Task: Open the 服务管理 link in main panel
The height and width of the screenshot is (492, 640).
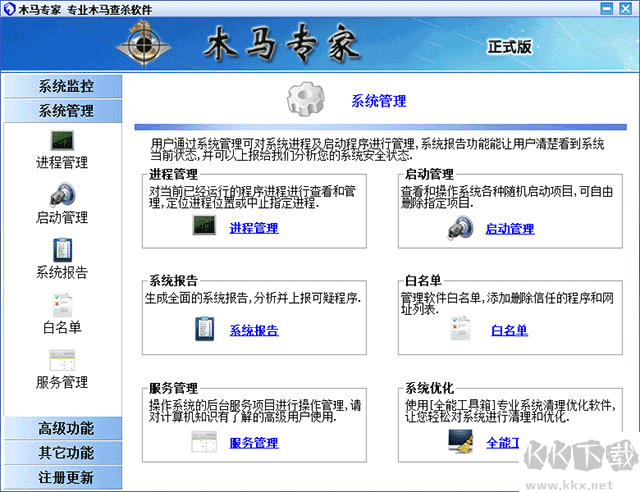Action: tap(254, 443)
